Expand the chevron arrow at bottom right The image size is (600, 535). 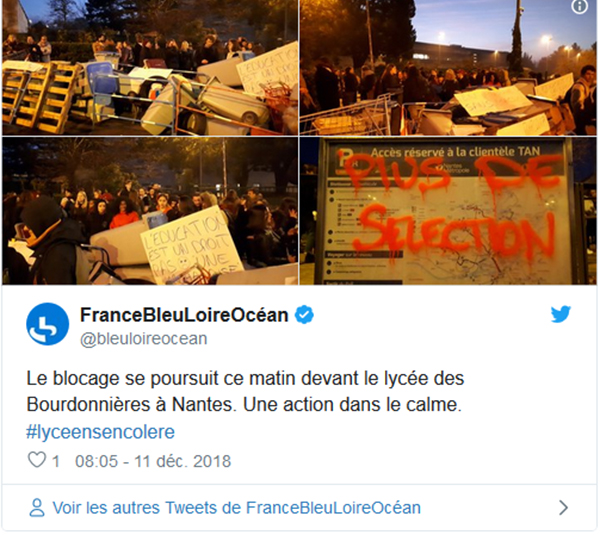coord(563,508)
